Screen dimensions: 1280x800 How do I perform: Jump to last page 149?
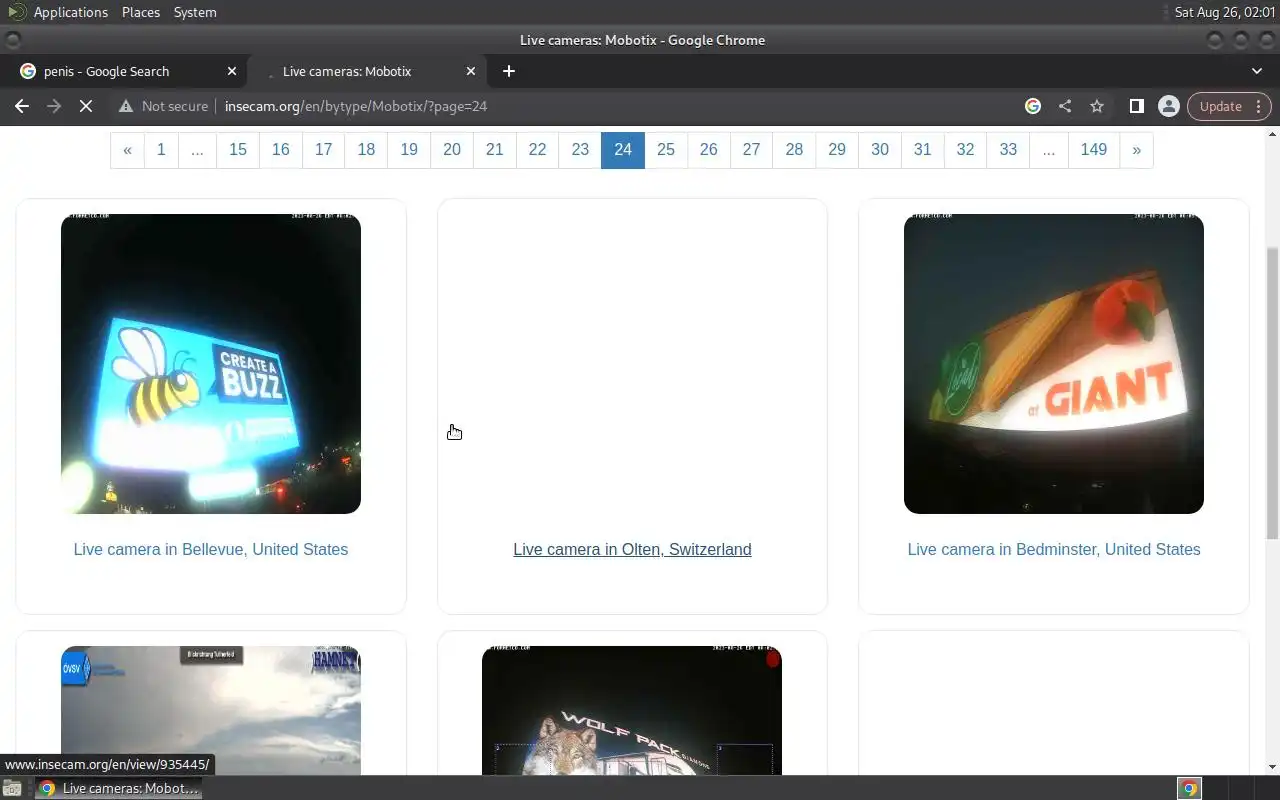[x=1094, y=150]
